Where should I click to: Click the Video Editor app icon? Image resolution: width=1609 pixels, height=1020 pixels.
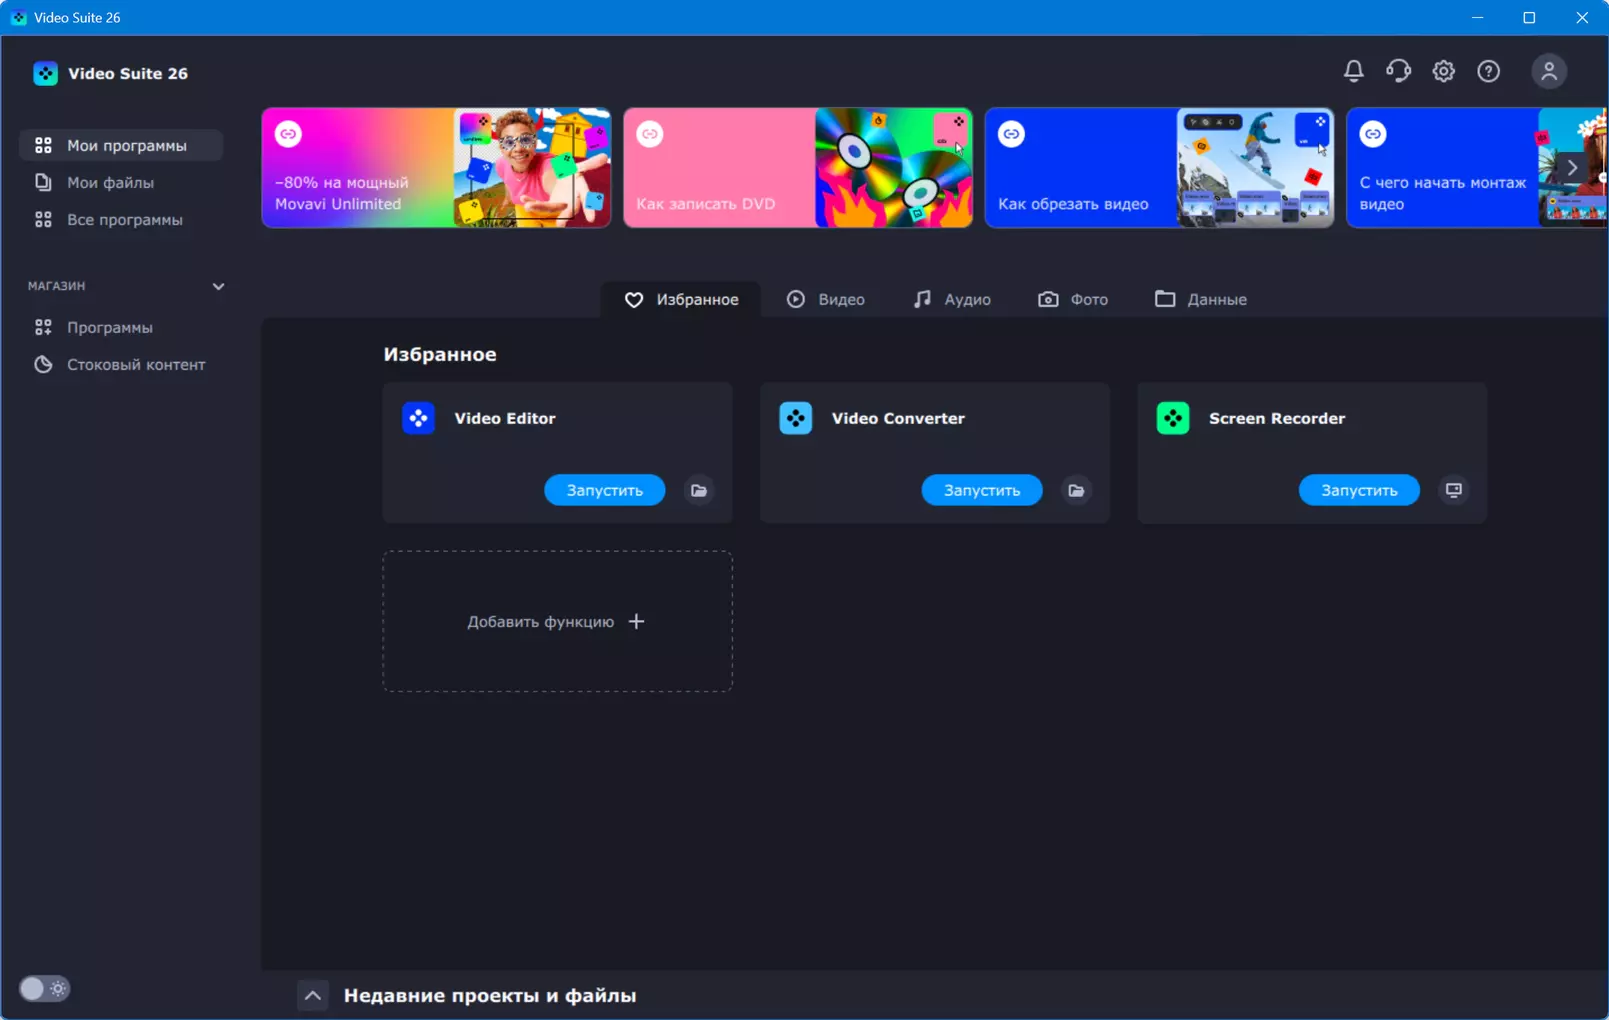[x=418, y=418]
